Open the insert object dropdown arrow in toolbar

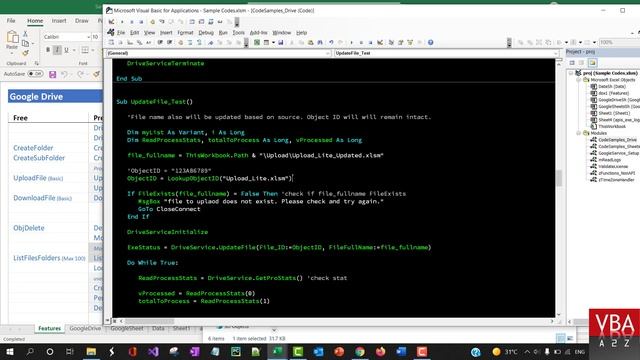273,42
